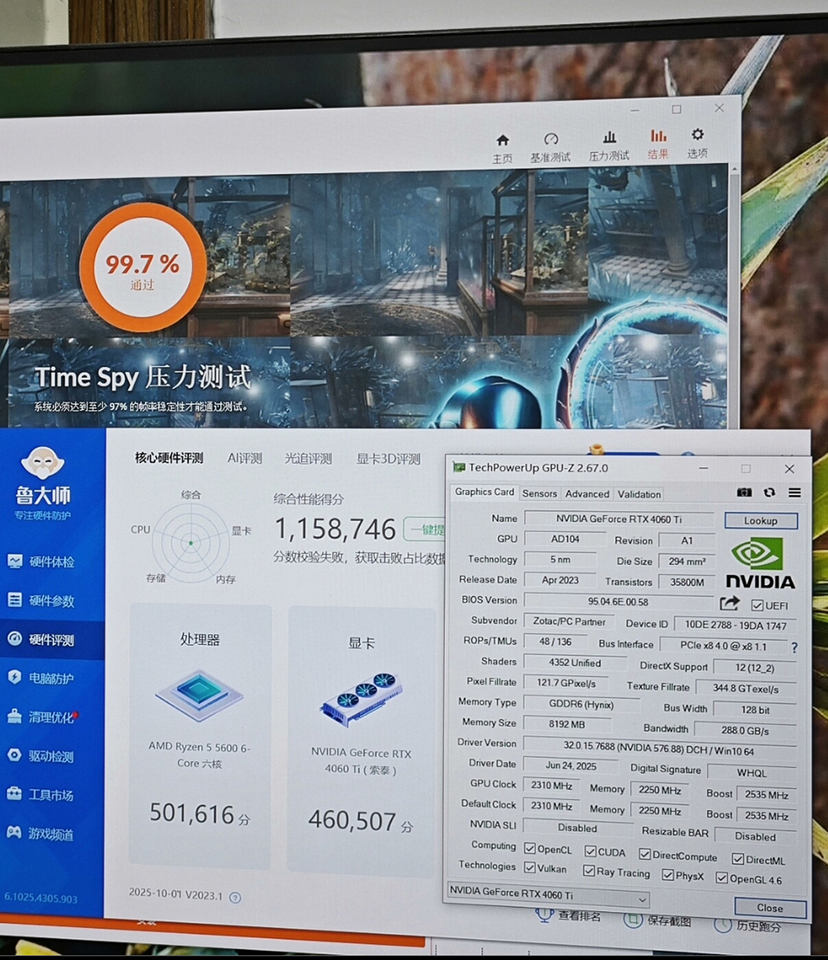Switch to Advanced tab in GPU-Z
The width and height of the screenshot is (828, 960).
pyautogui.click(x=587, y=494)
